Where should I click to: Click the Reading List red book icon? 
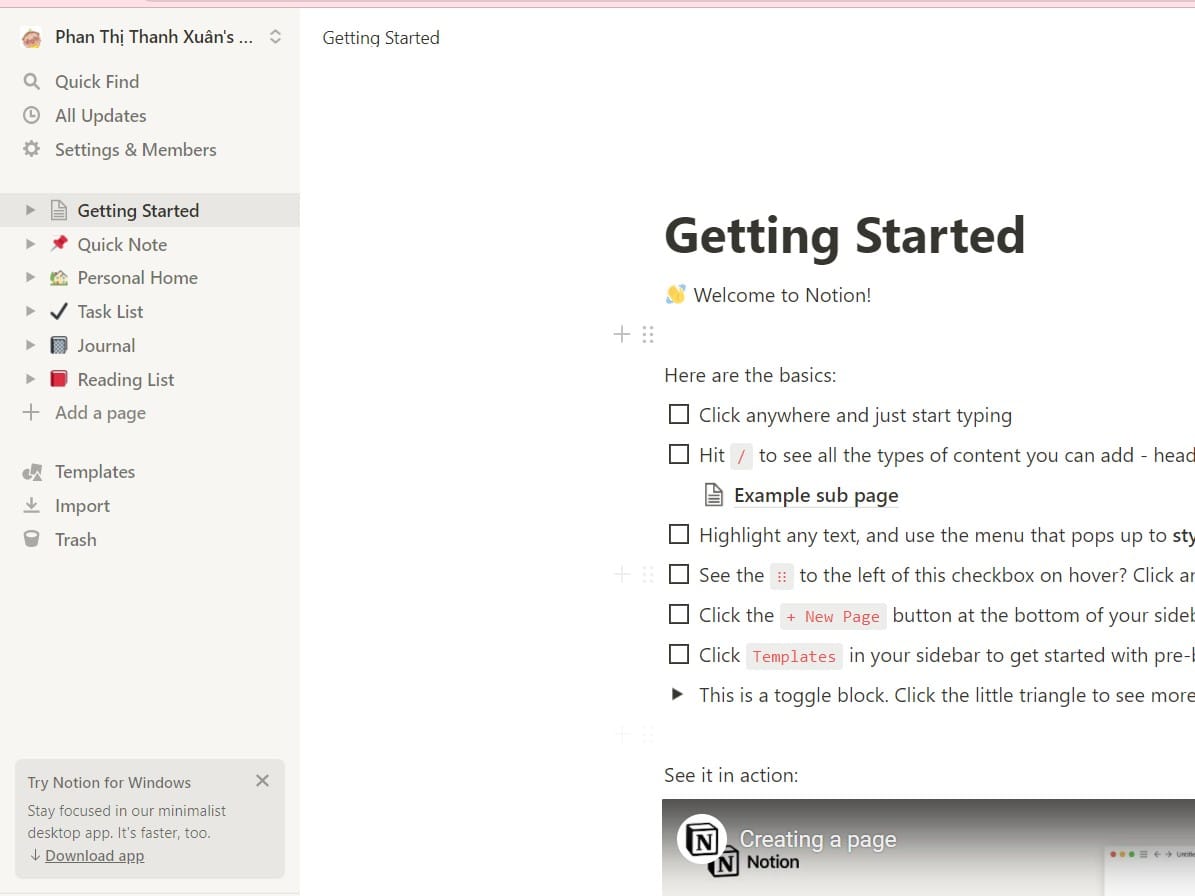(59, 379)
